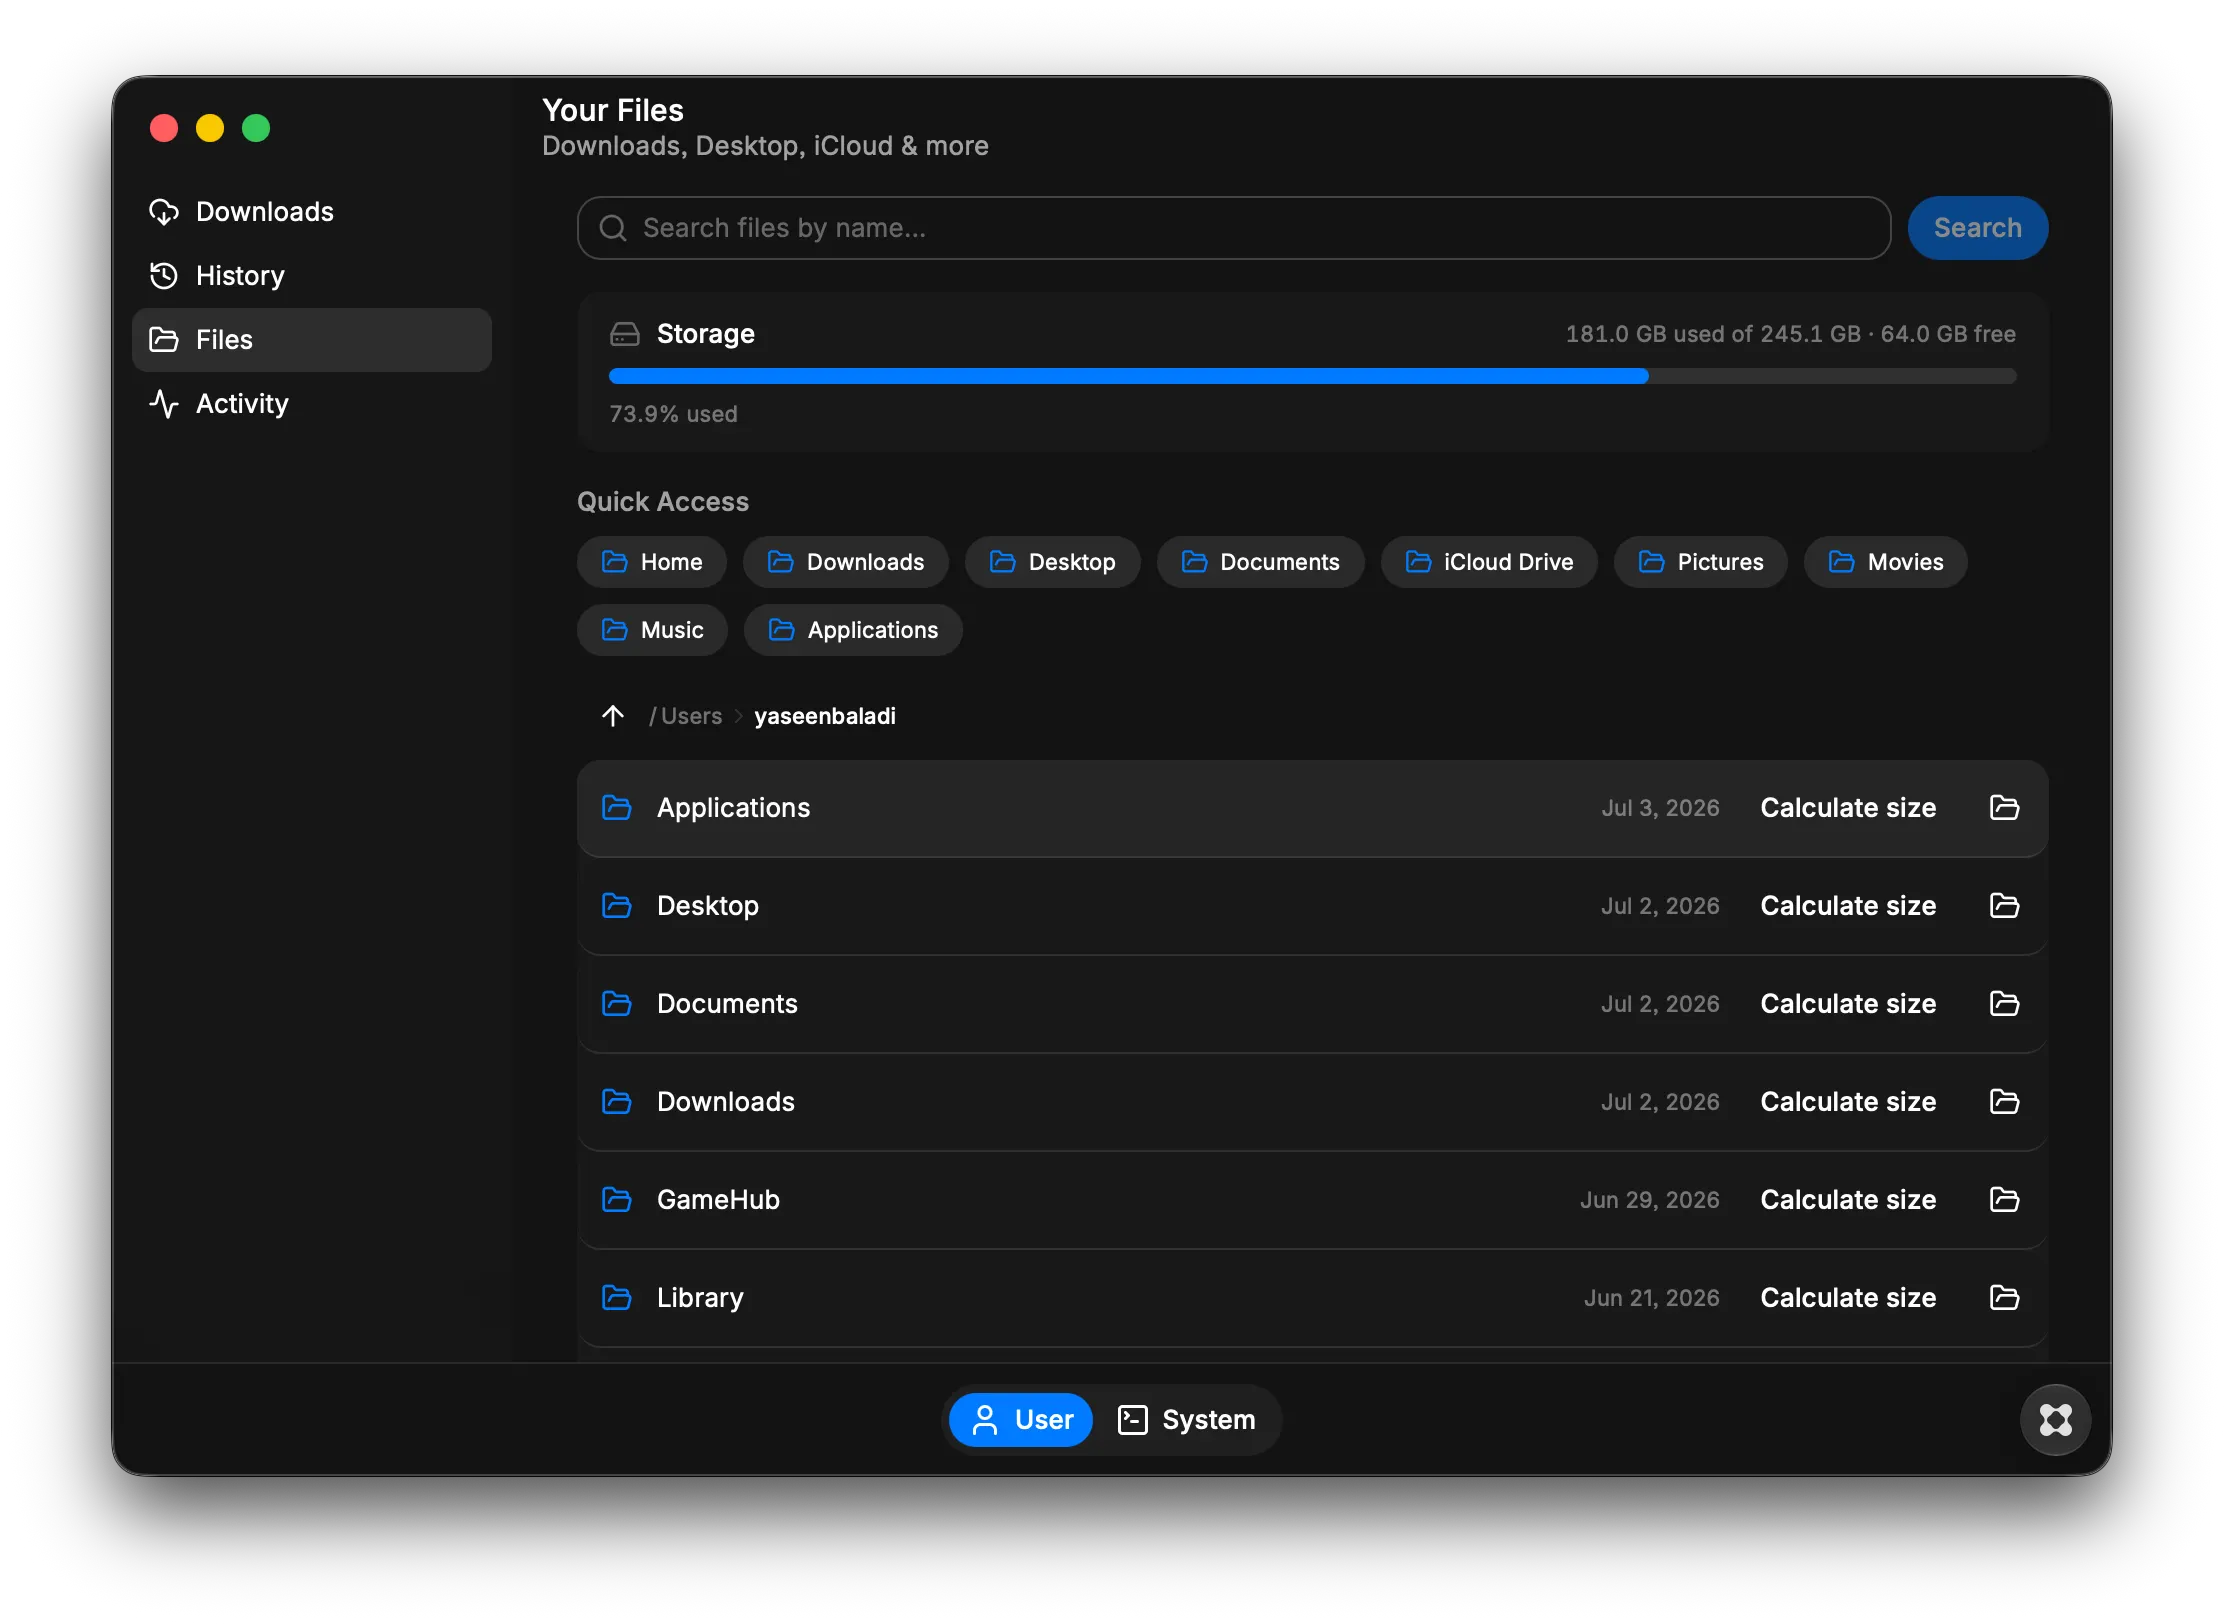Open the Library folder row
This screenshot has width=2224, height=1624.
1312,1298
